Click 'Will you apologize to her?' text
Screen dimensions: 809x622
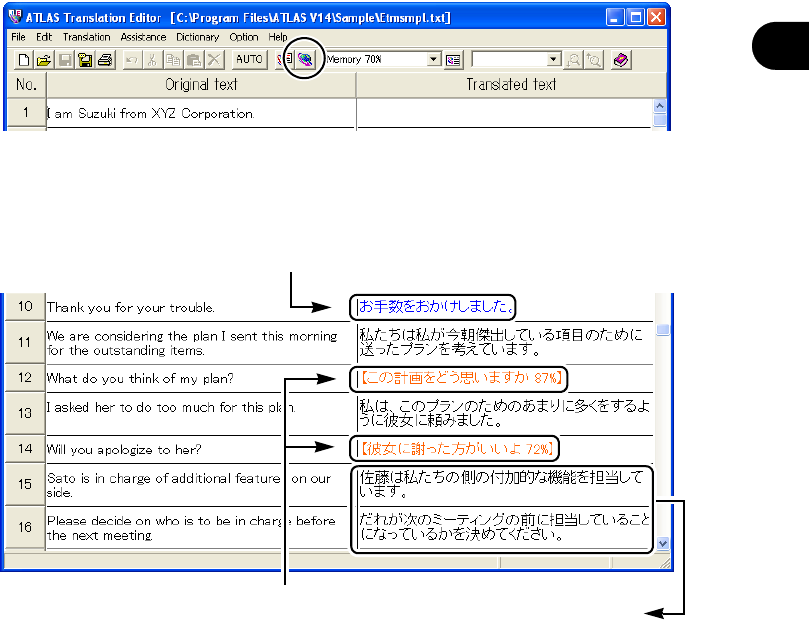pyautogui.click(x=124, y=450)
